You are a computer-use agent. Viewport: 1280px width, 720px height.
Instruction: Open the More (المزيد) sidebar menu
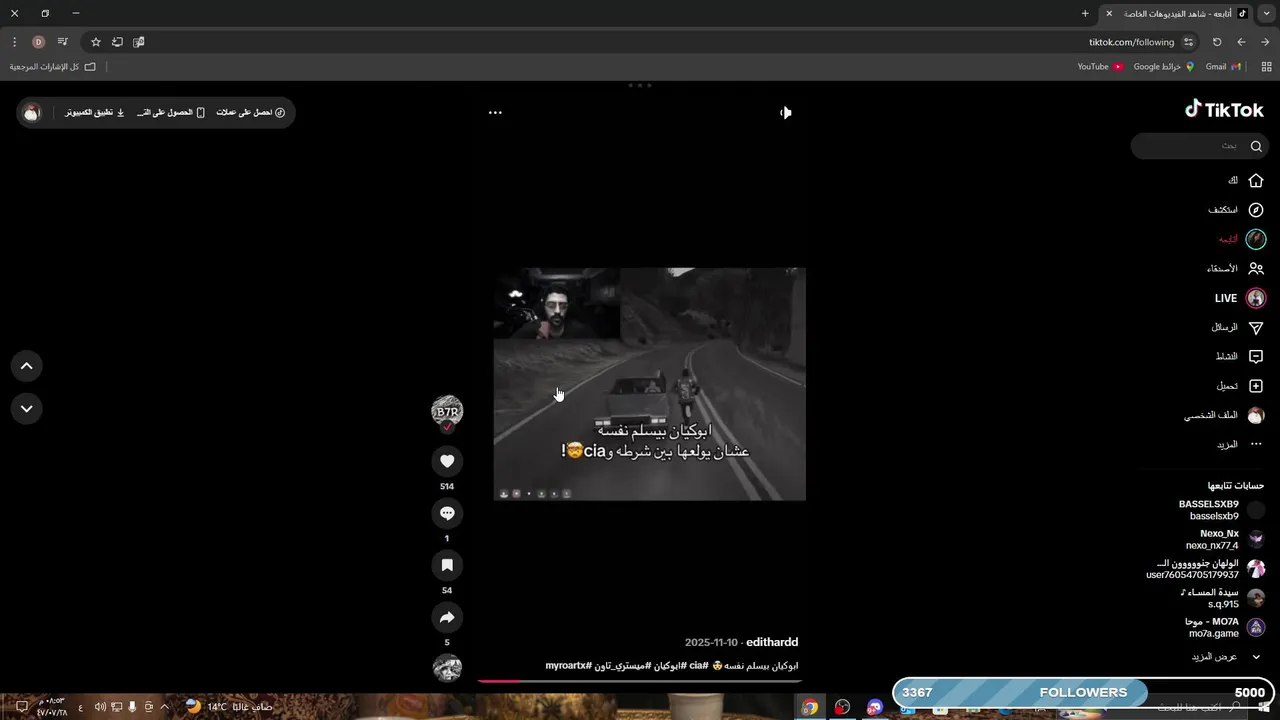(x=1240, y=444)
